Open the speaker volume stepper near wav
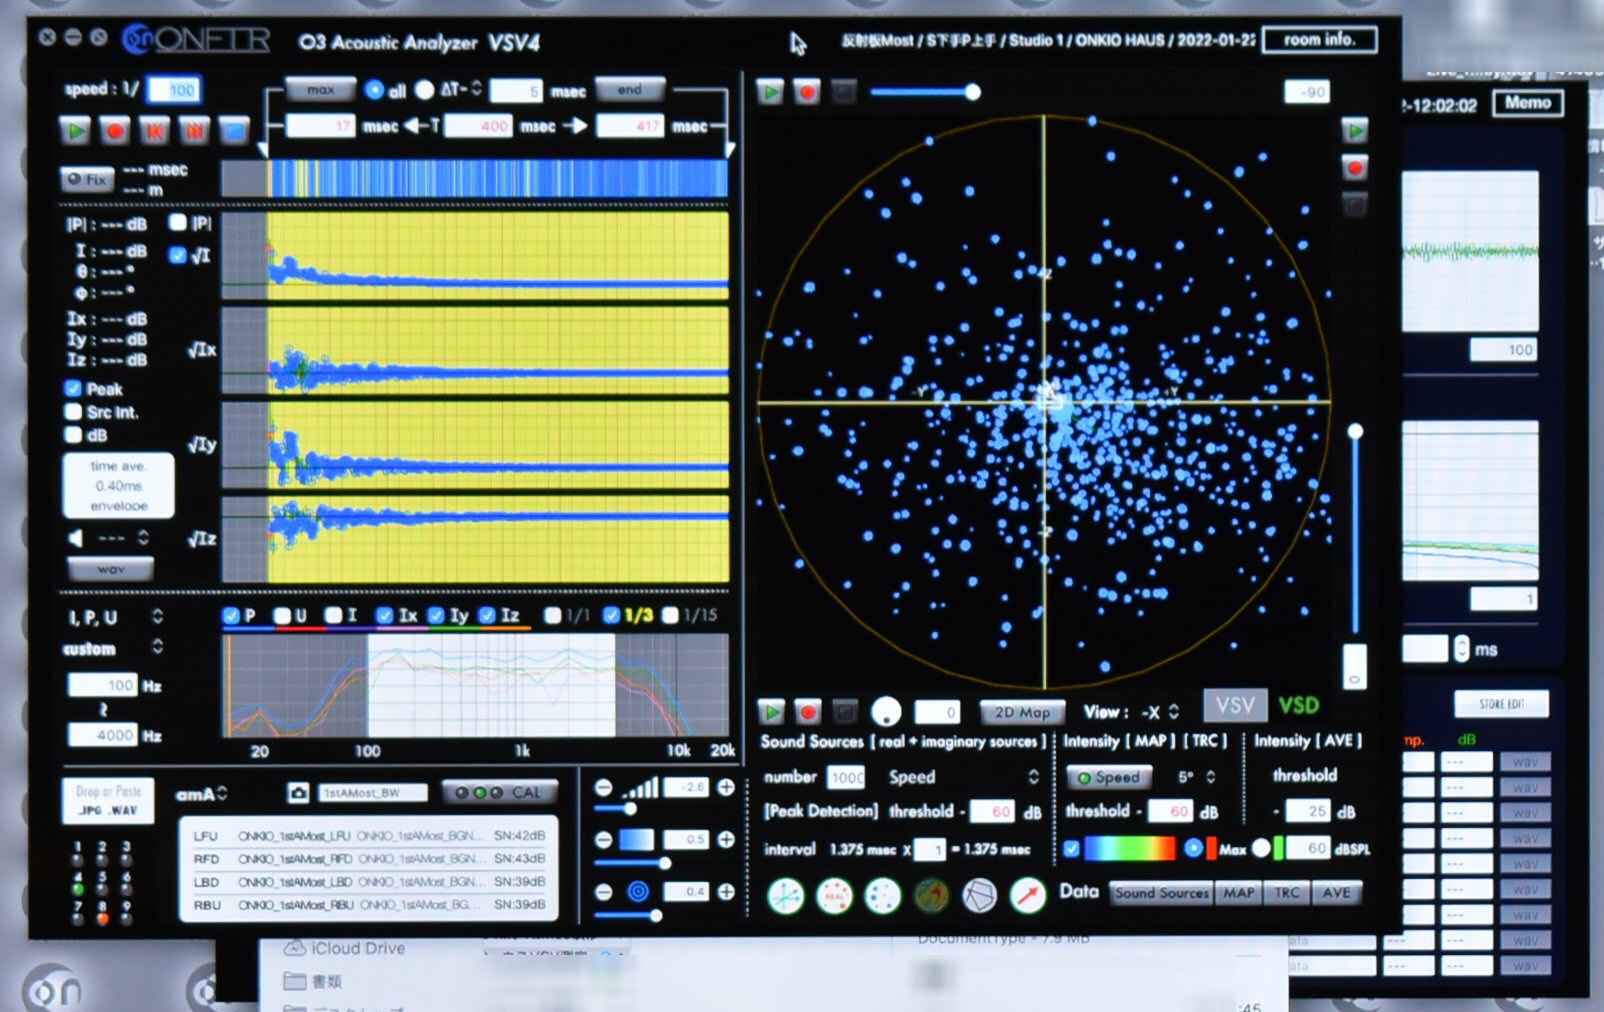This screenshot has height=1012, width=1604. coord(143,538)
